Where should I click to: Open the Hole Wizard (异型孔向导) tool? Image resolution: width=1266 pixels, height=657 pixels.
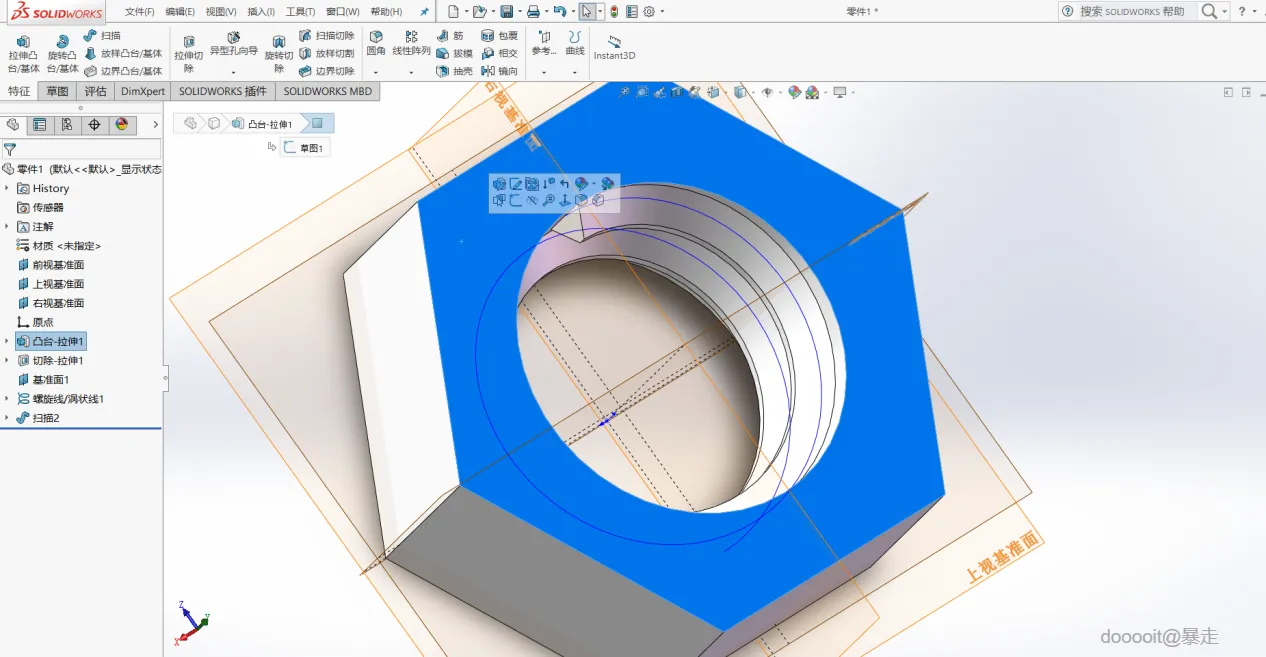pos(233,43)
